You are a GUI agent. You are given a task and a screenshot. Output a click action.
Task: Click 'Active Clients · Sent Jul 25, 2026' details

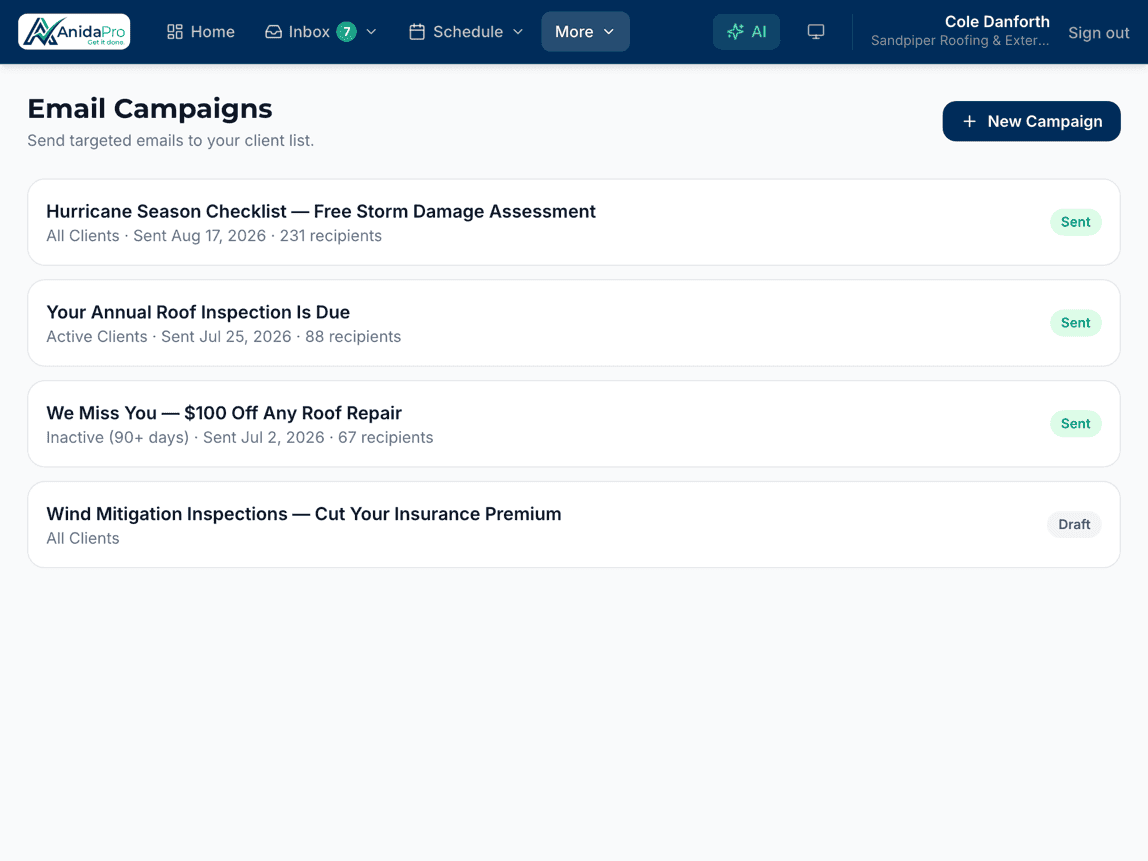tap(168, 337)
